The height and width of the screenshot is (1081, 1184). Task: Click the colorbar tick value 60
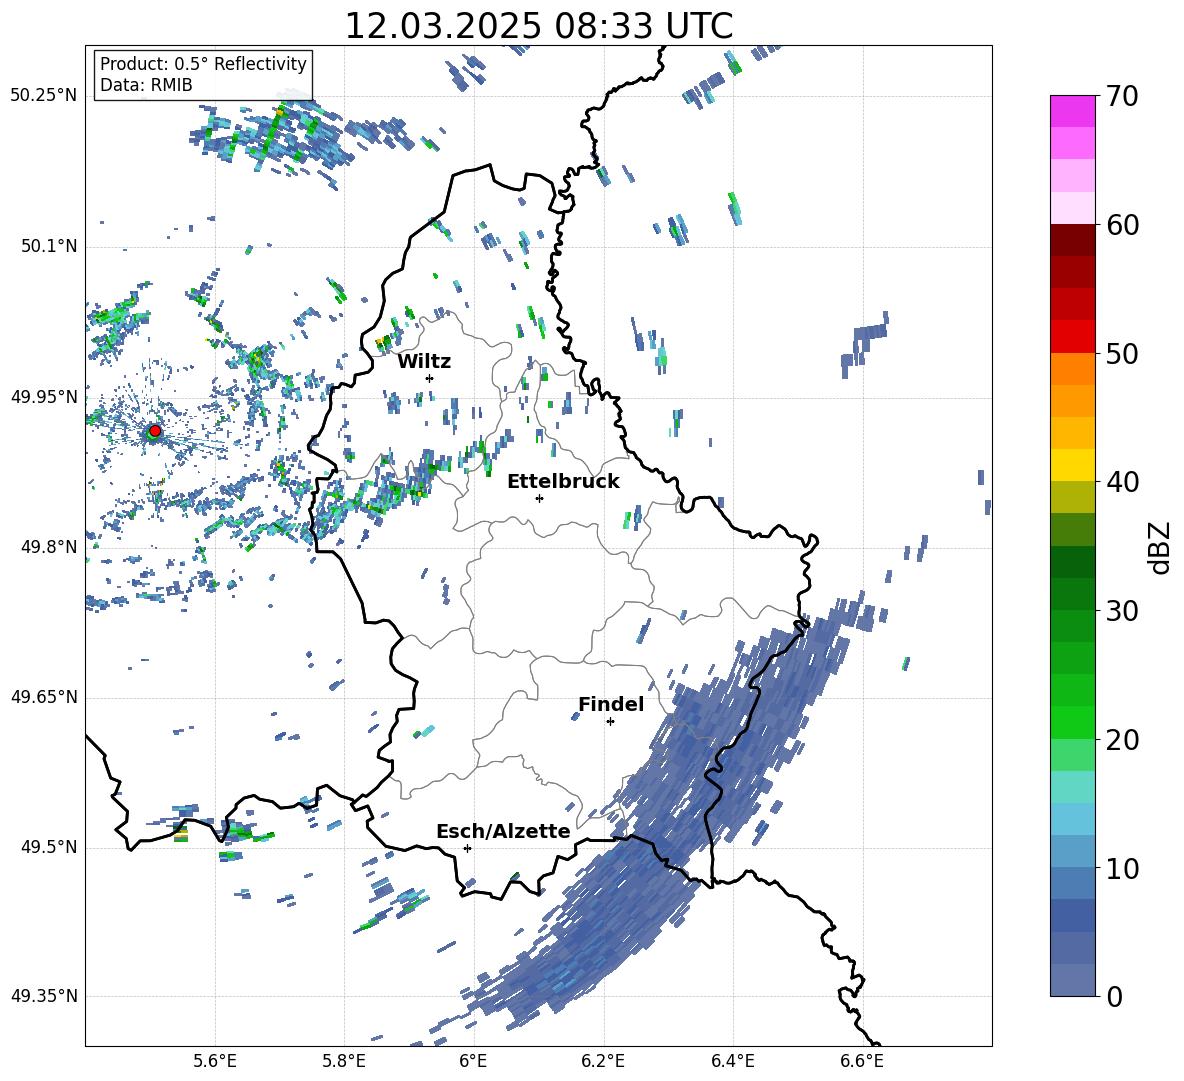pos(1122,225)
